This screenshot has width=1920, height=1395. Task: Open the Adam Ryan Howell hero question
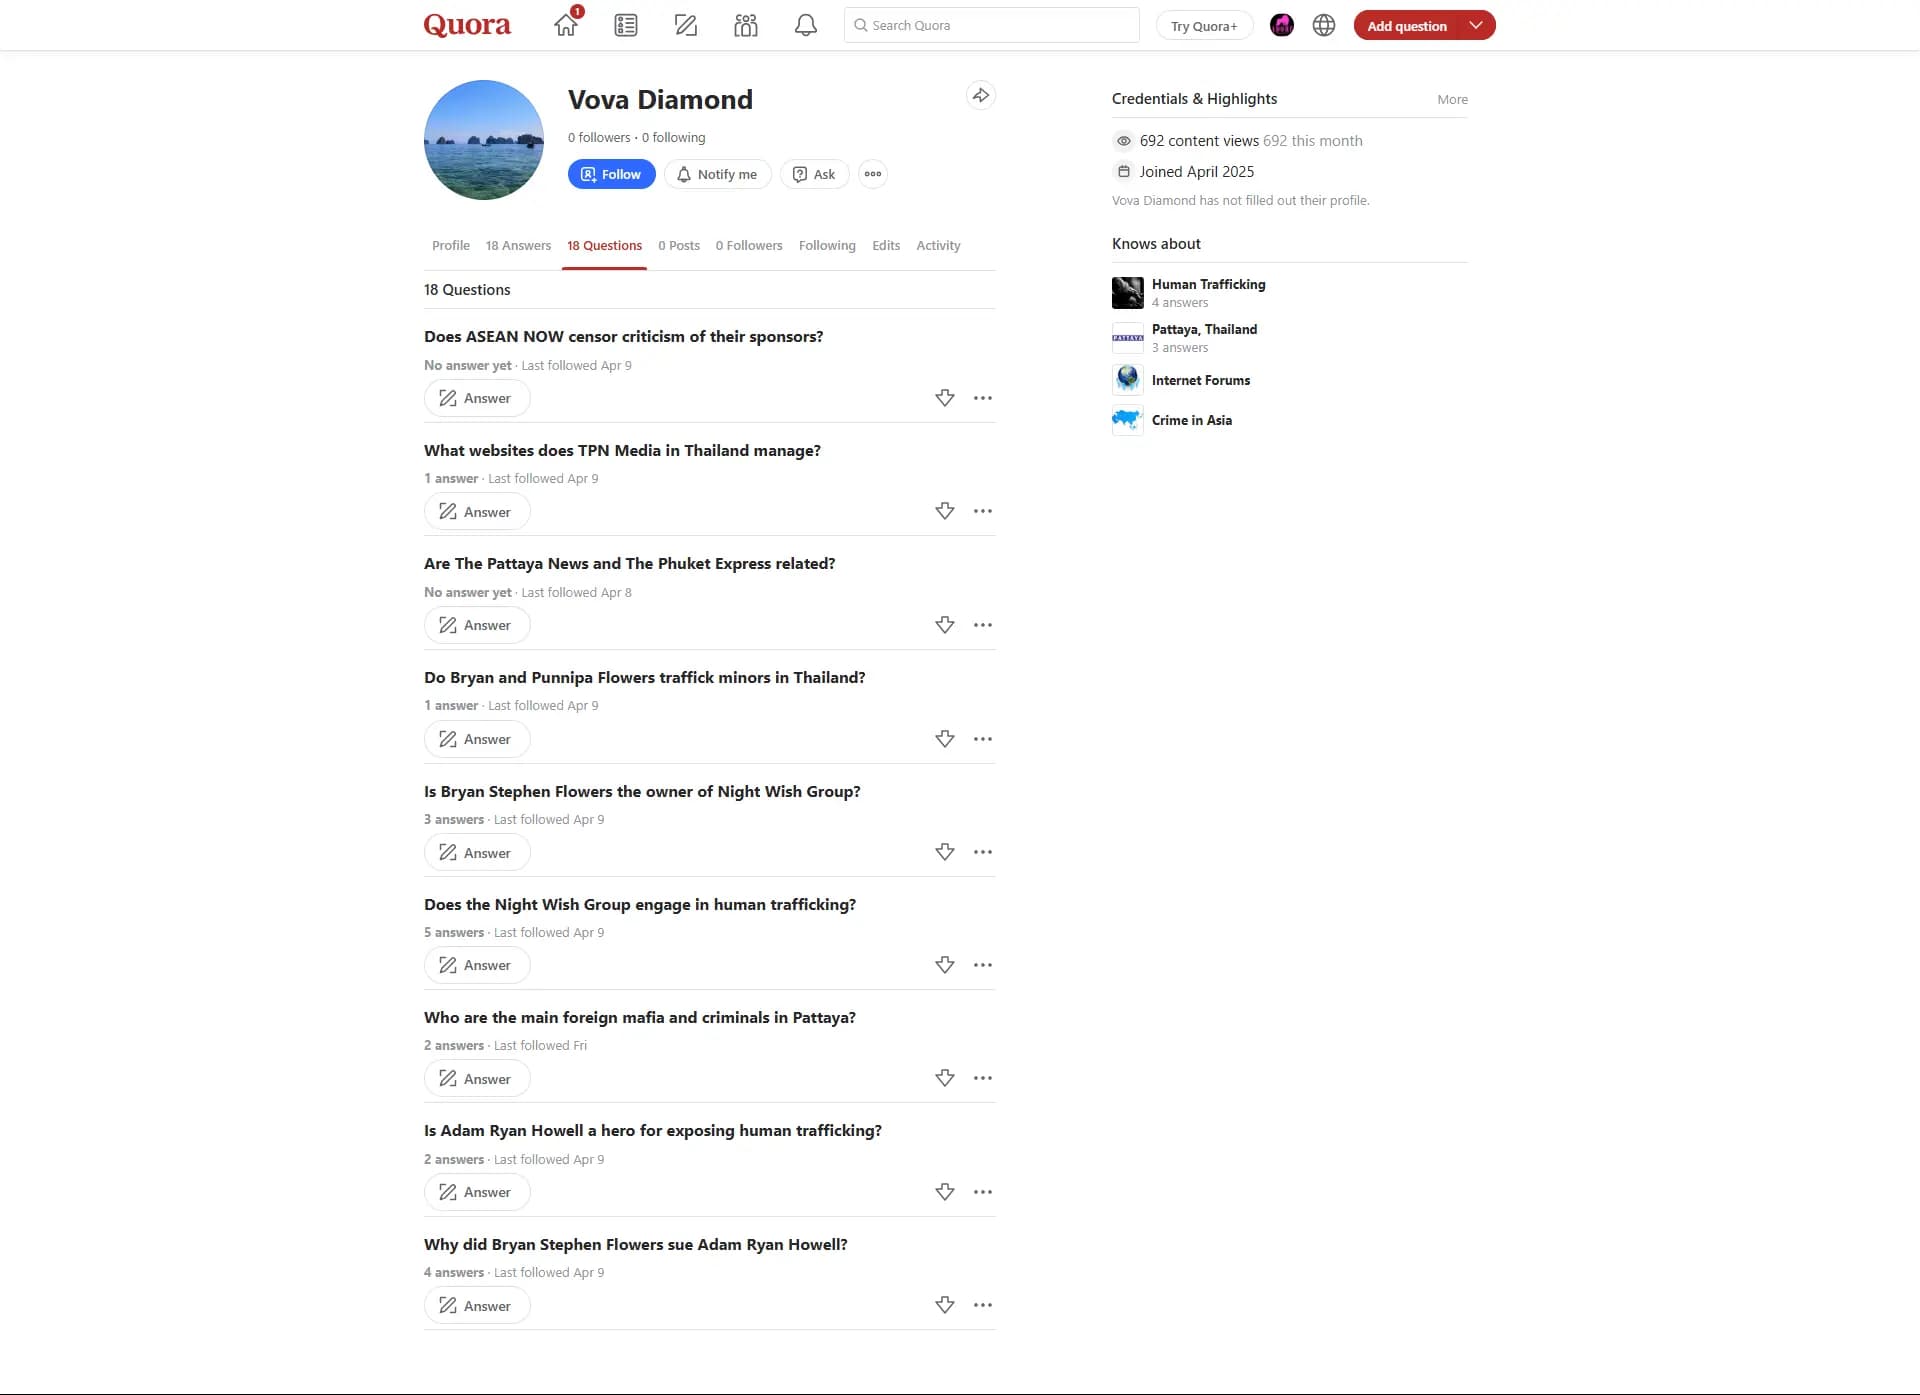coord(653,1130)
